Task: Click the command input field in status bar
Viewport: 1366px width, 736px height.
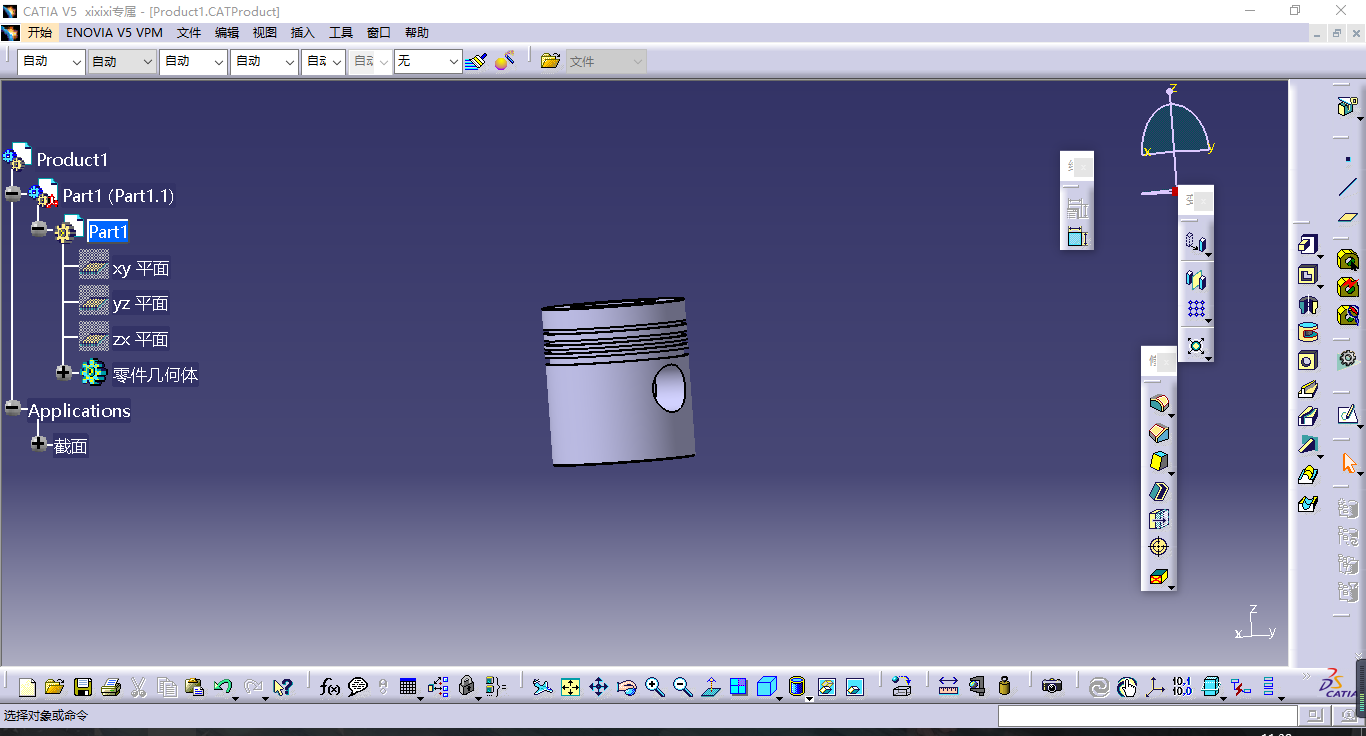Action: pos(1147,716)
